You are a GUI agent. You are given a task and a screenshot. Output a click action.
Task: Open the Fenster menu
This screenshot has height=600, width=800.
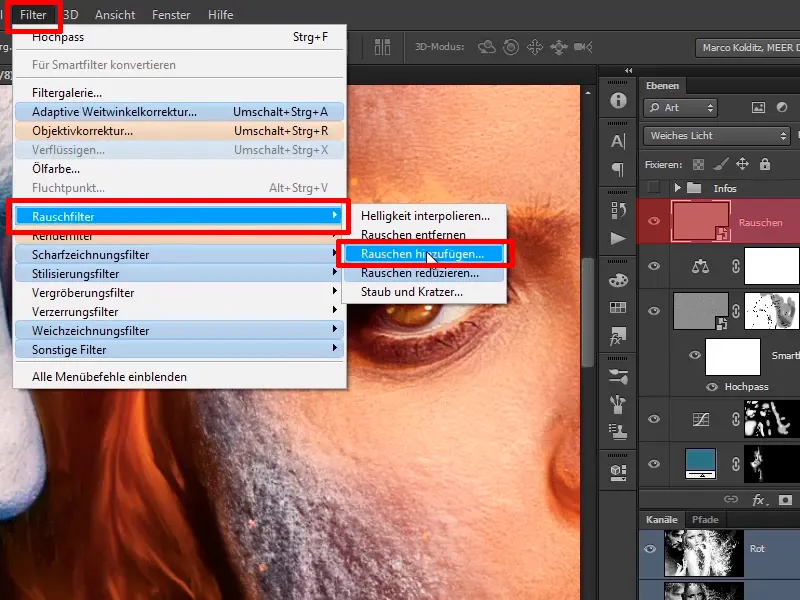point(171,15)
